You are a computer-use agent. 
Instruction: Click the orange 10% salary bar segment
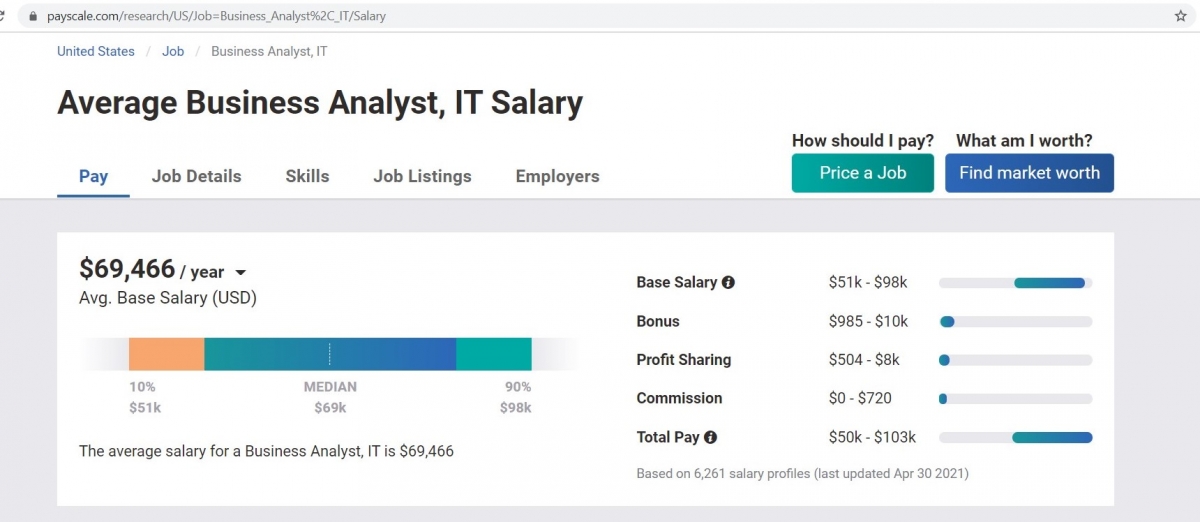point(166,355)
